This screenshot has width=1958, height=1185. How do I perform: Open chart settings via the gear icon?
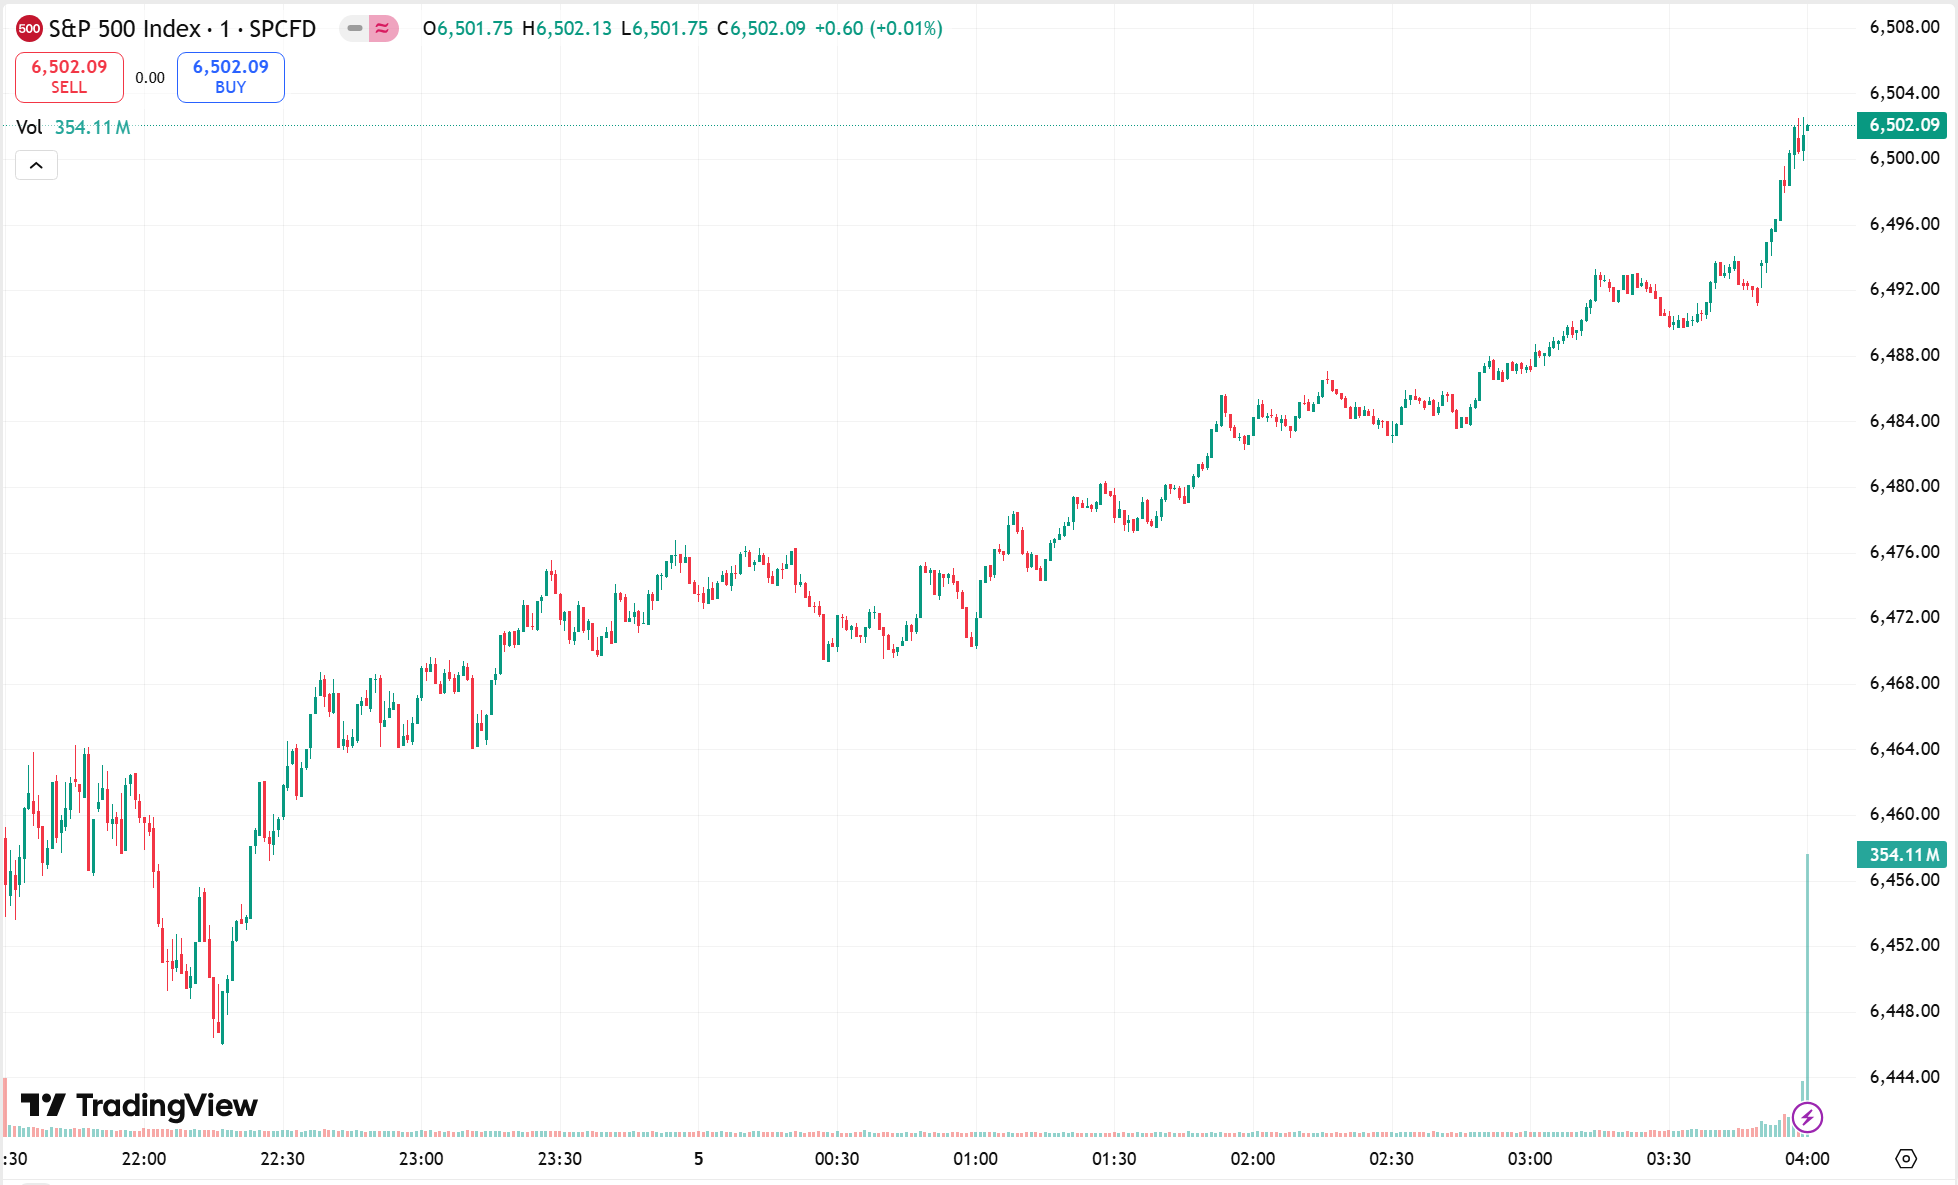click(x=1906, y=1158)
